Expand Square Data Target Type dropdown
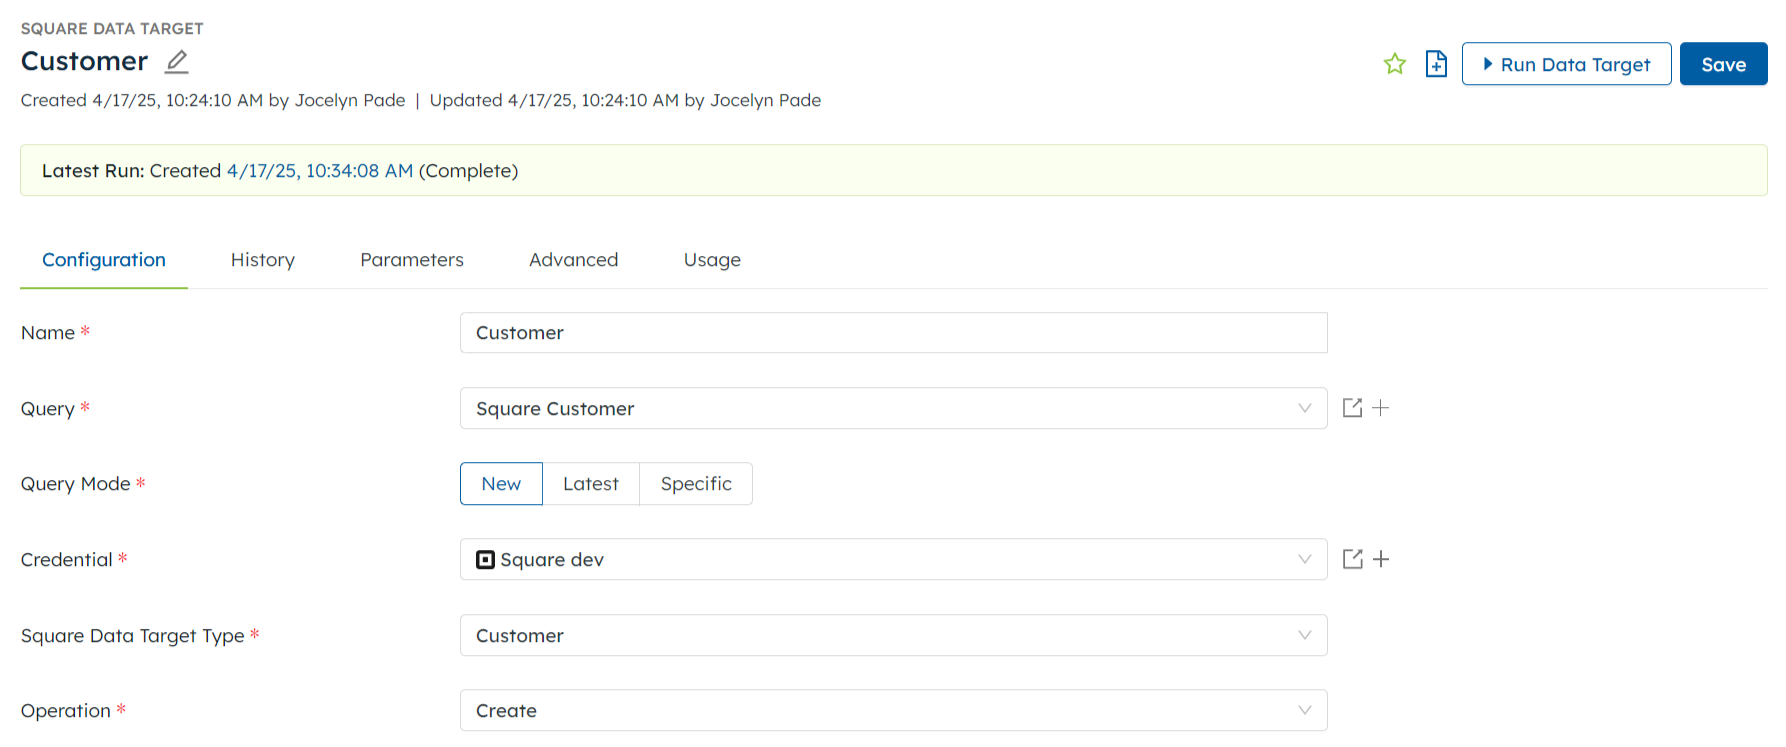The image size is (1786, 747). tap(893, 635)
